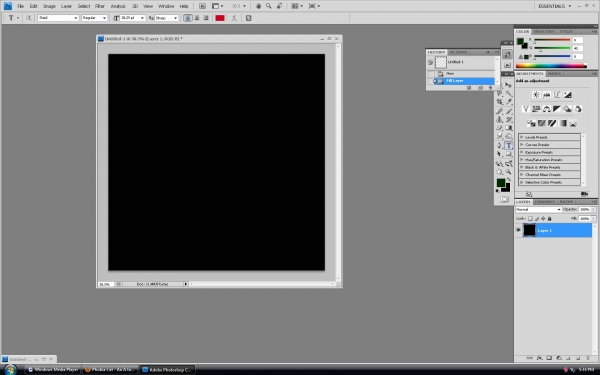Add an Exposure adjustment
The width and height of the screenshot is (600, 375).
[567, 95]
